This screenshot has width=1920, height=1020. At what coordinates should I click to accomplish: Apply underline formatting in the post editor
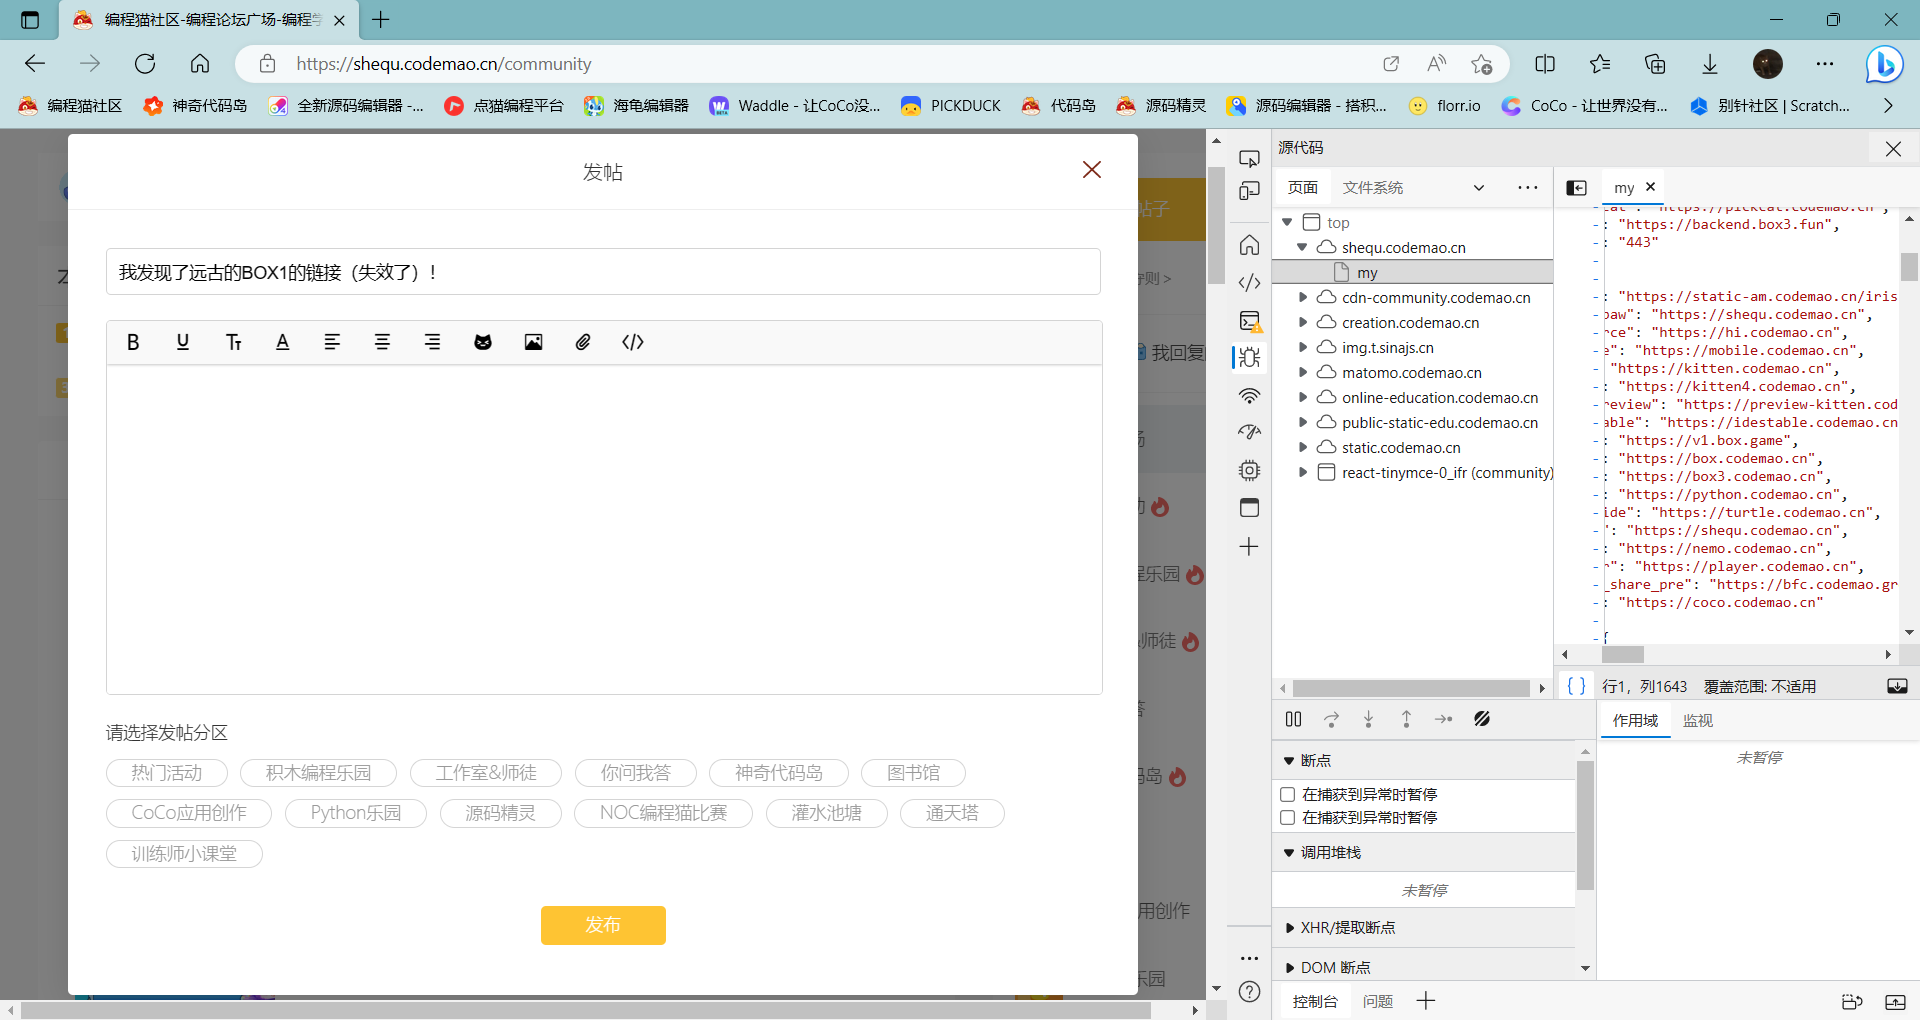[x=183, y=342]
